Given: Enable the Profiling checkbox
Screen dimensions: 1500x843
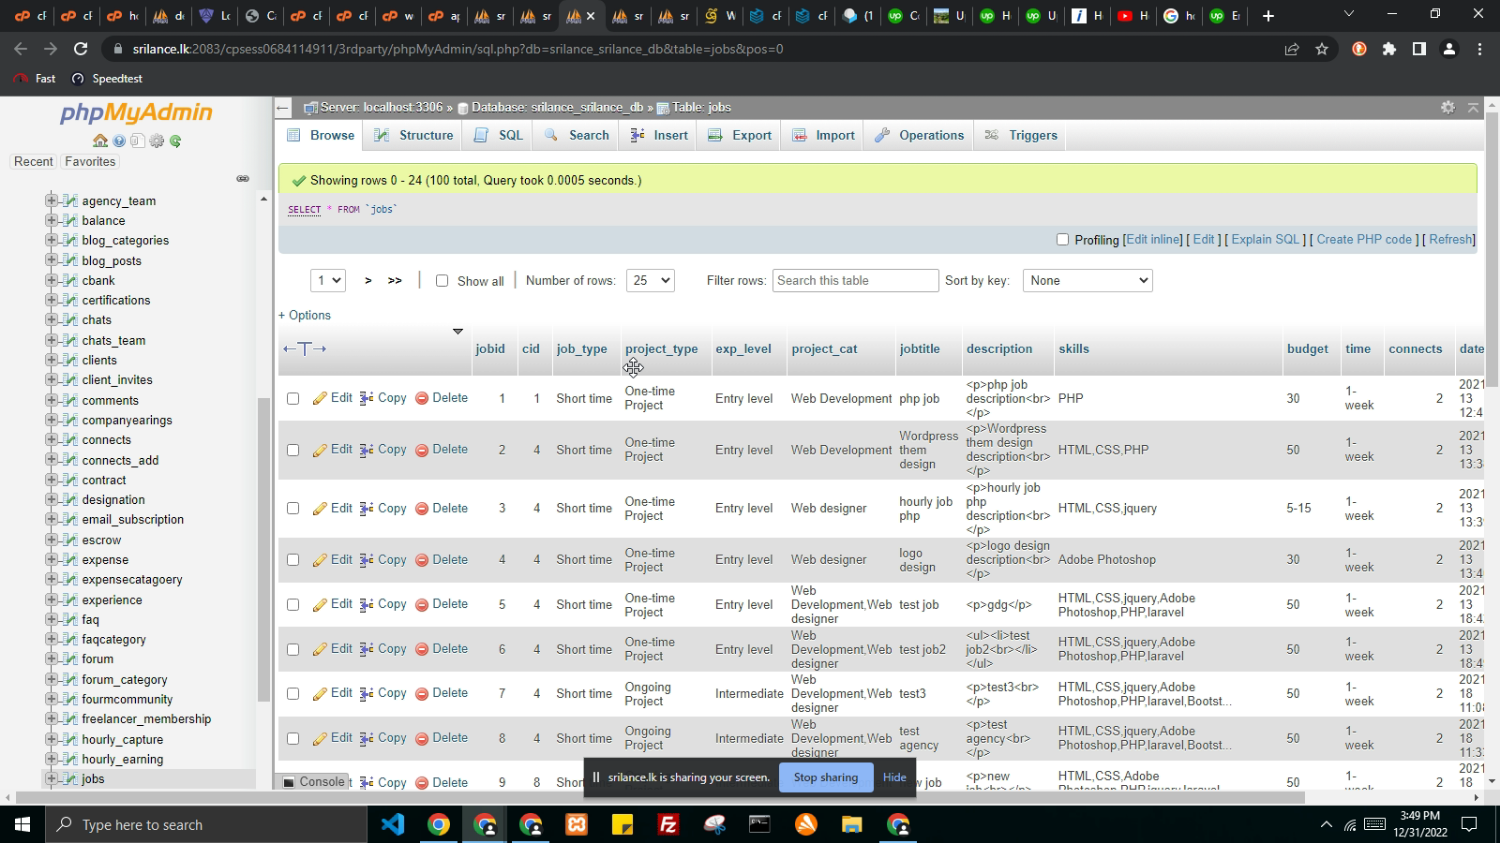Looking at the screenshot, I should (x=1063, y=240).
